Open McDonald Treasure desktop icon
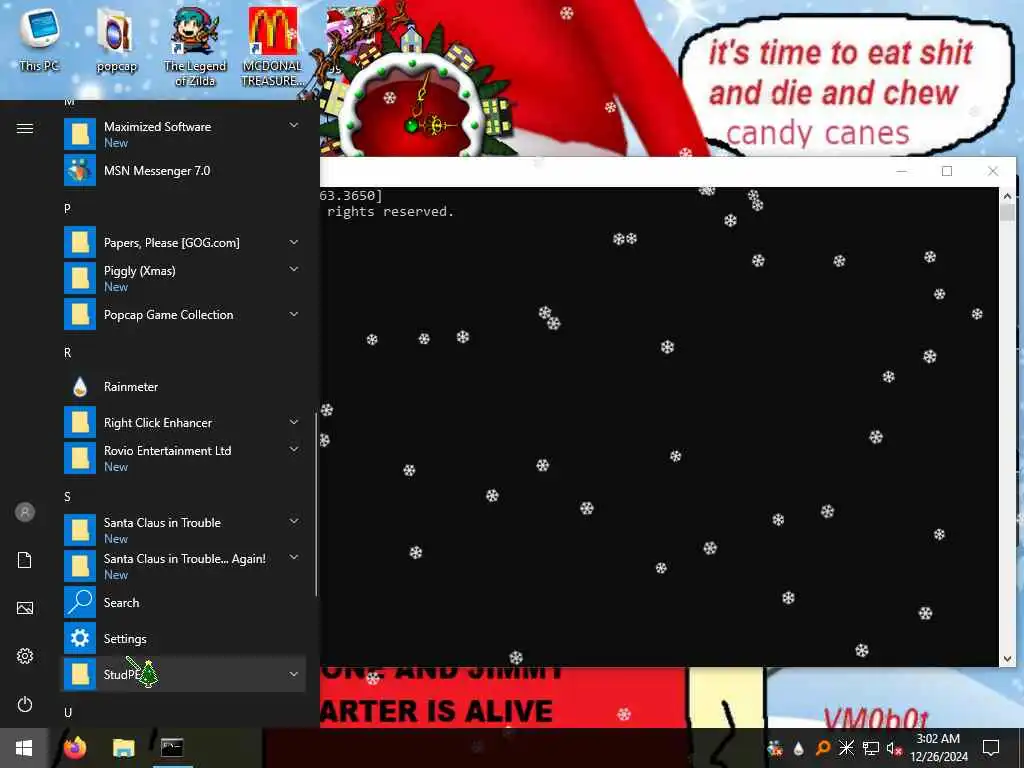The height and width of the screenshot is (768, 1024). [272, 48]
